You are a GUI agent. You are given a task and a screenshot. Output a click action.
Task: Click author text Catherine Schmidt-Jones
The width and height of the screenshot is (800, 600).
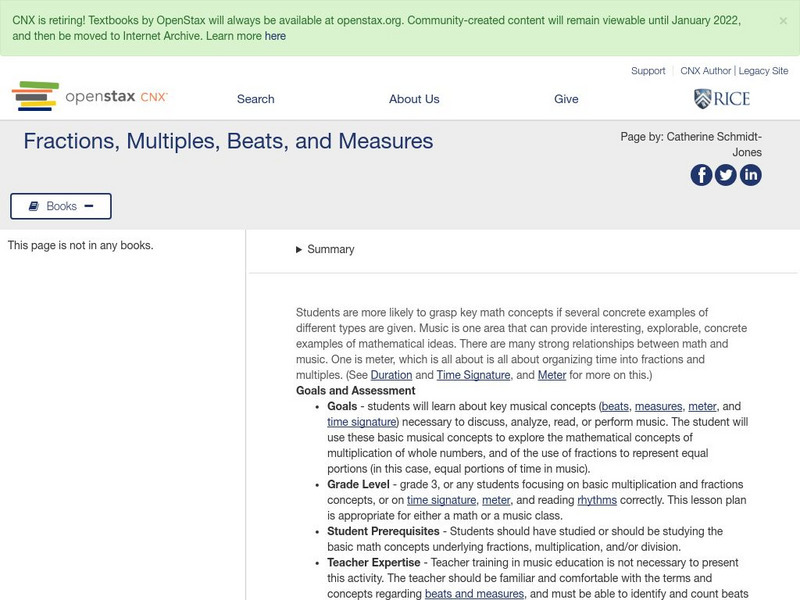tap(714, 144)
